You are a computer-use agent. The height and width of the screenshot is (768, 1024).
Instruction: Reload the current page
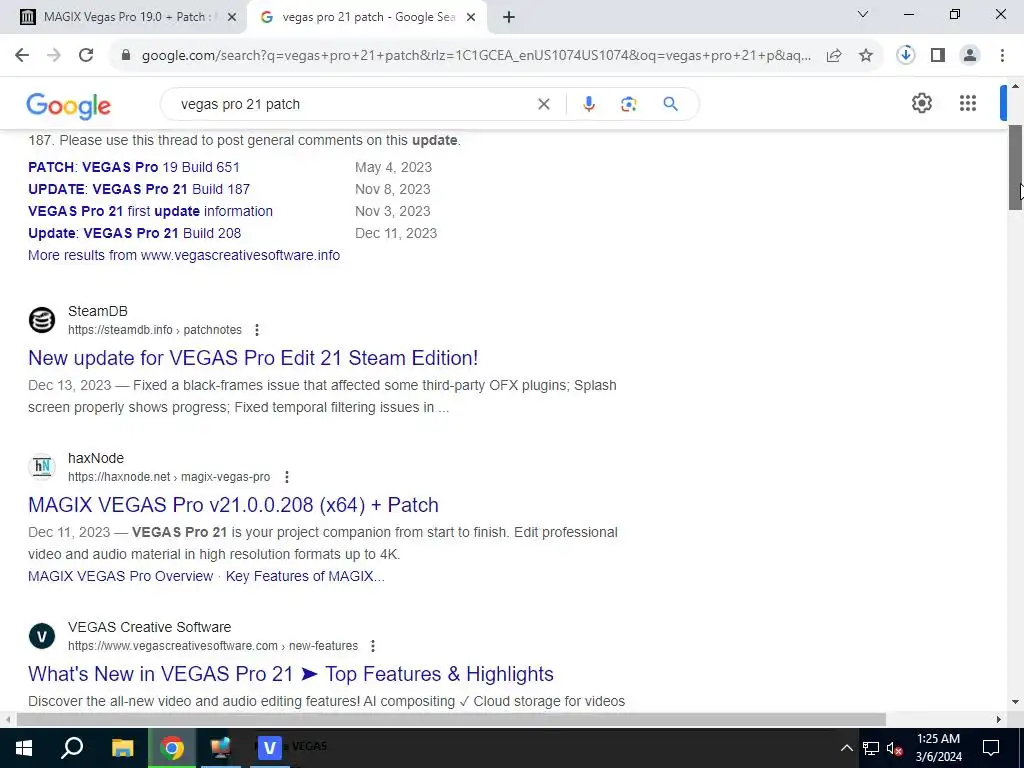coord(86,56)
